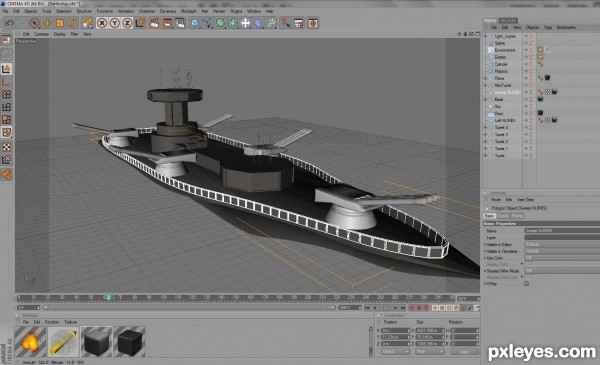The height and width of the screenshot is (365, 600).
Task: Click the black material tag on Plane
Action: tap(548, 78)
